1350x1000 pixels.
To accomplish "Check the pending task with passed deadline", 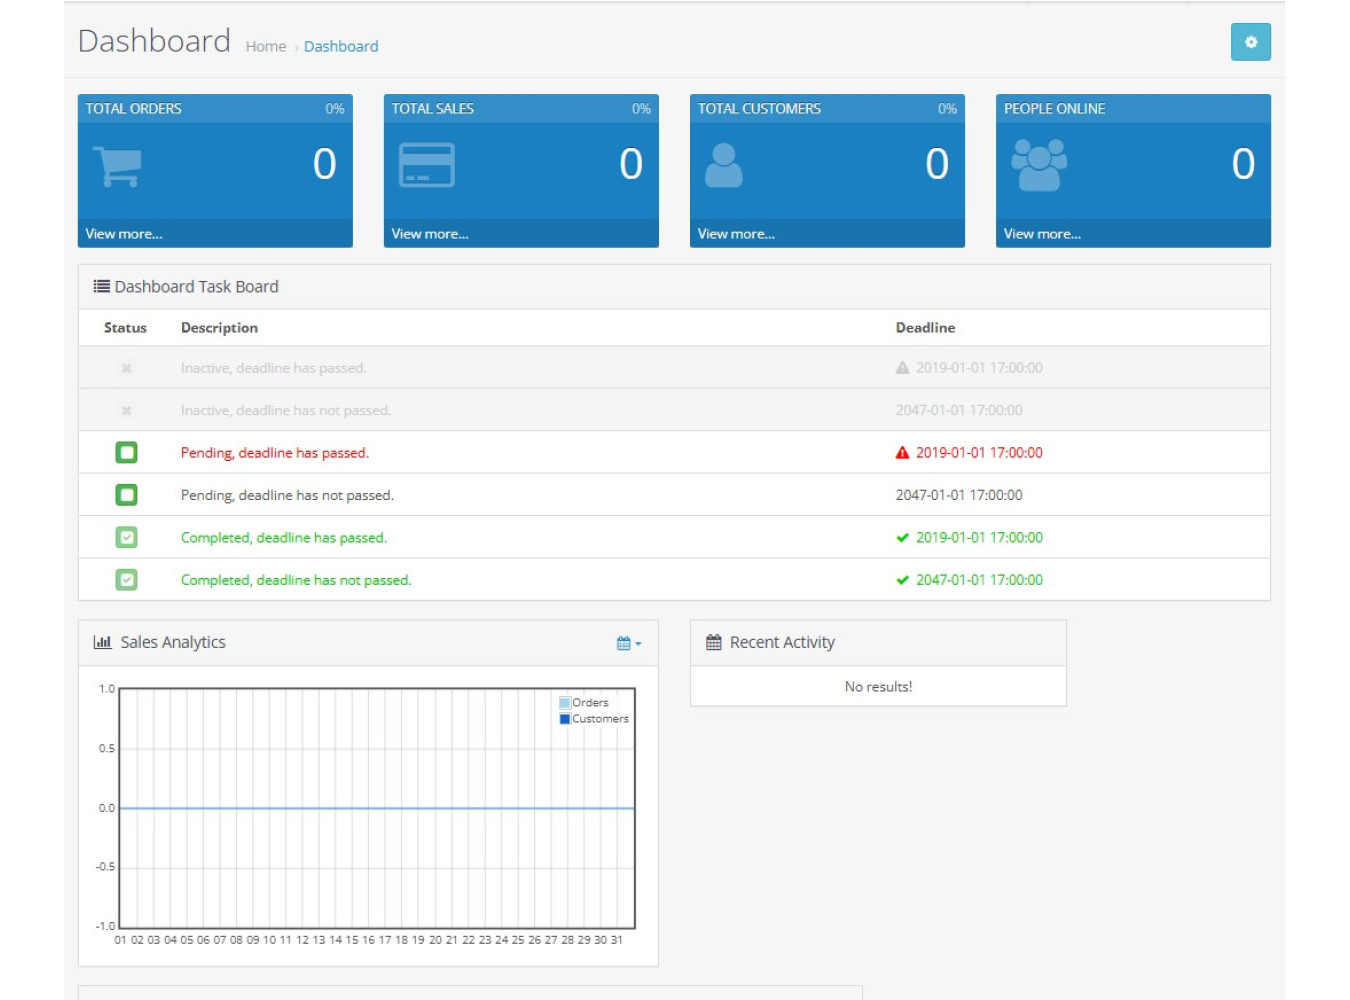I will pyautogui.click(x=126, y=452).
